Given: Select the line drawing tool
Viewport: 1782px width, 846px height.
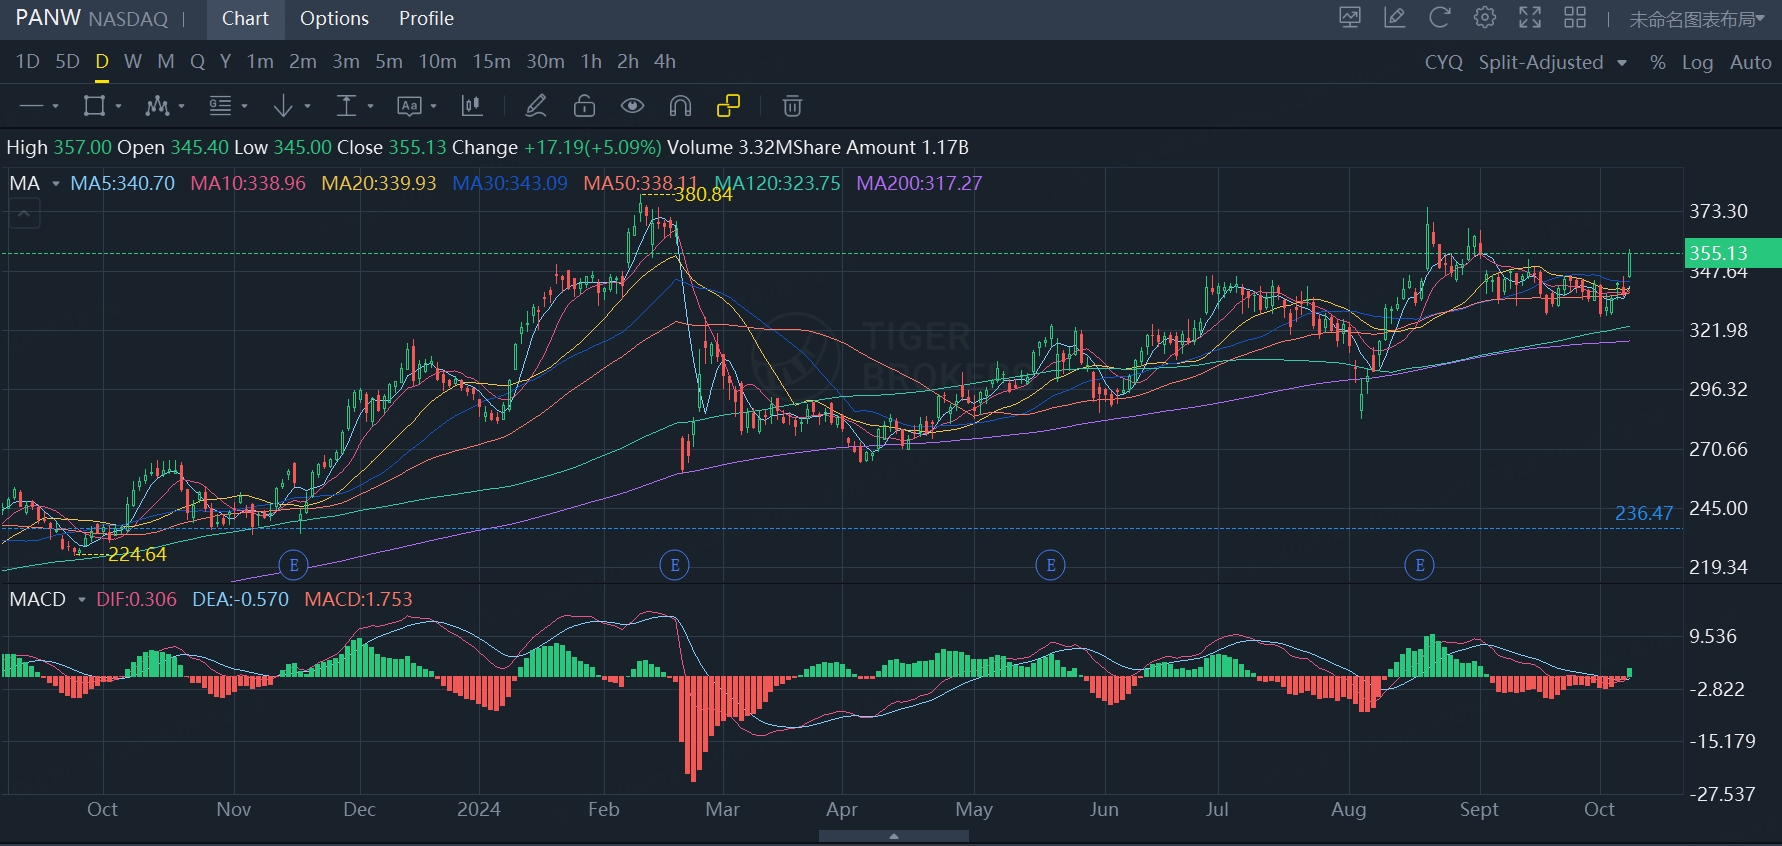Looking at the screenshot, I should click(31, 106).
